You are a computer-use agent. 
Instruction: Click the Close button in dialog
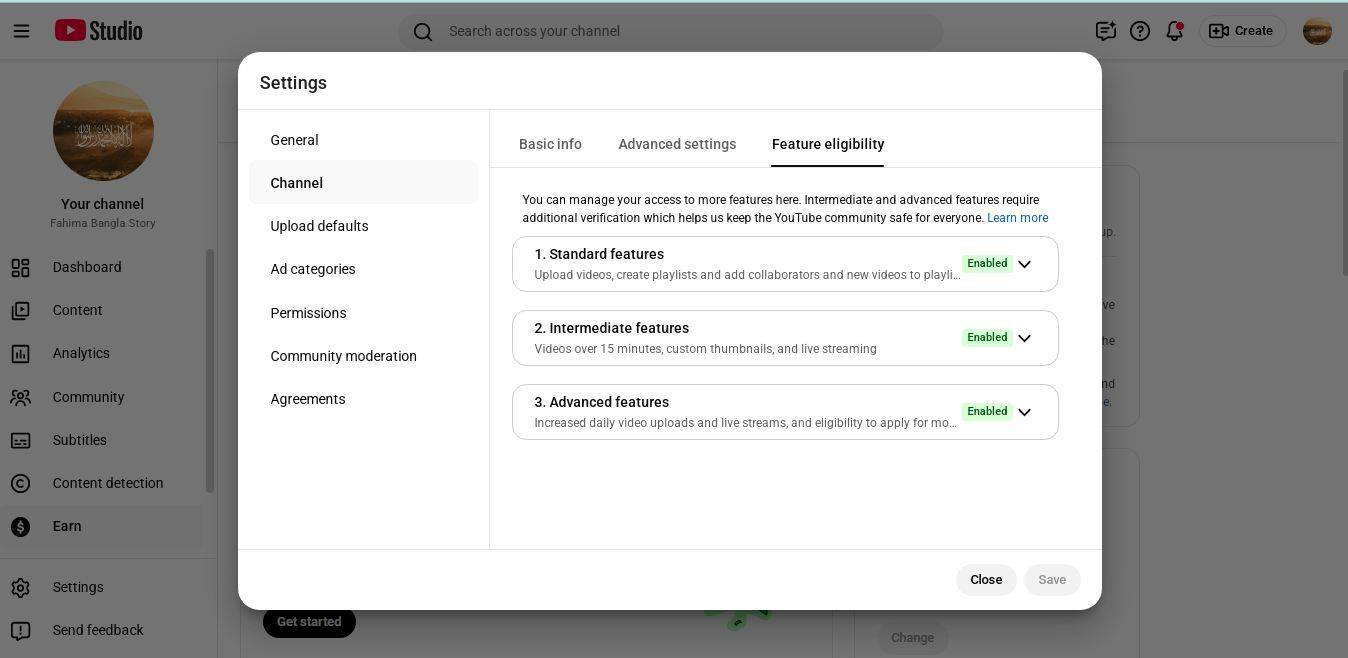[x=985, y=580]
